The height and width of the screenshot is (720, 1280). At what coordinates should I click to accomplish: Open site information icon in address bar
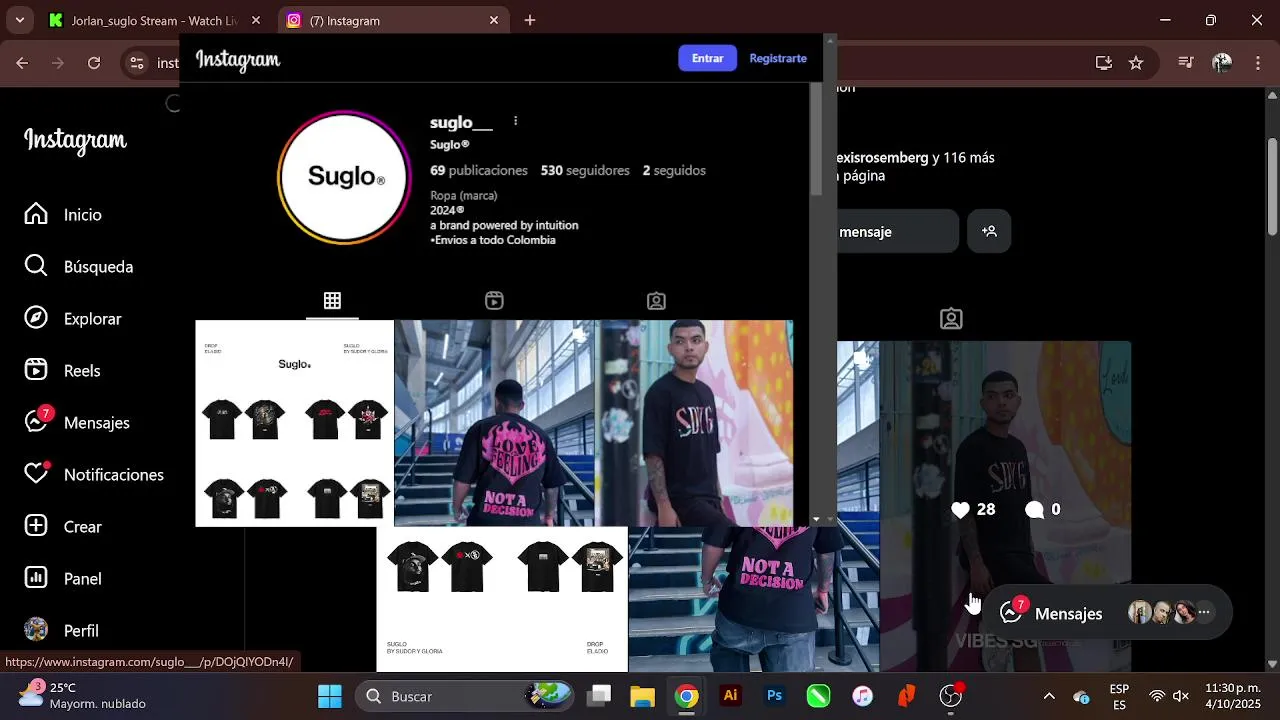click(137, 63)
